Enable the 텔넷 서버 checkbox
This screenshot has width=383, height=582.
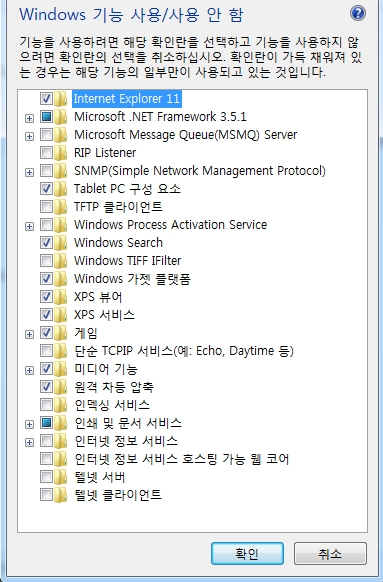click(46, 476)
